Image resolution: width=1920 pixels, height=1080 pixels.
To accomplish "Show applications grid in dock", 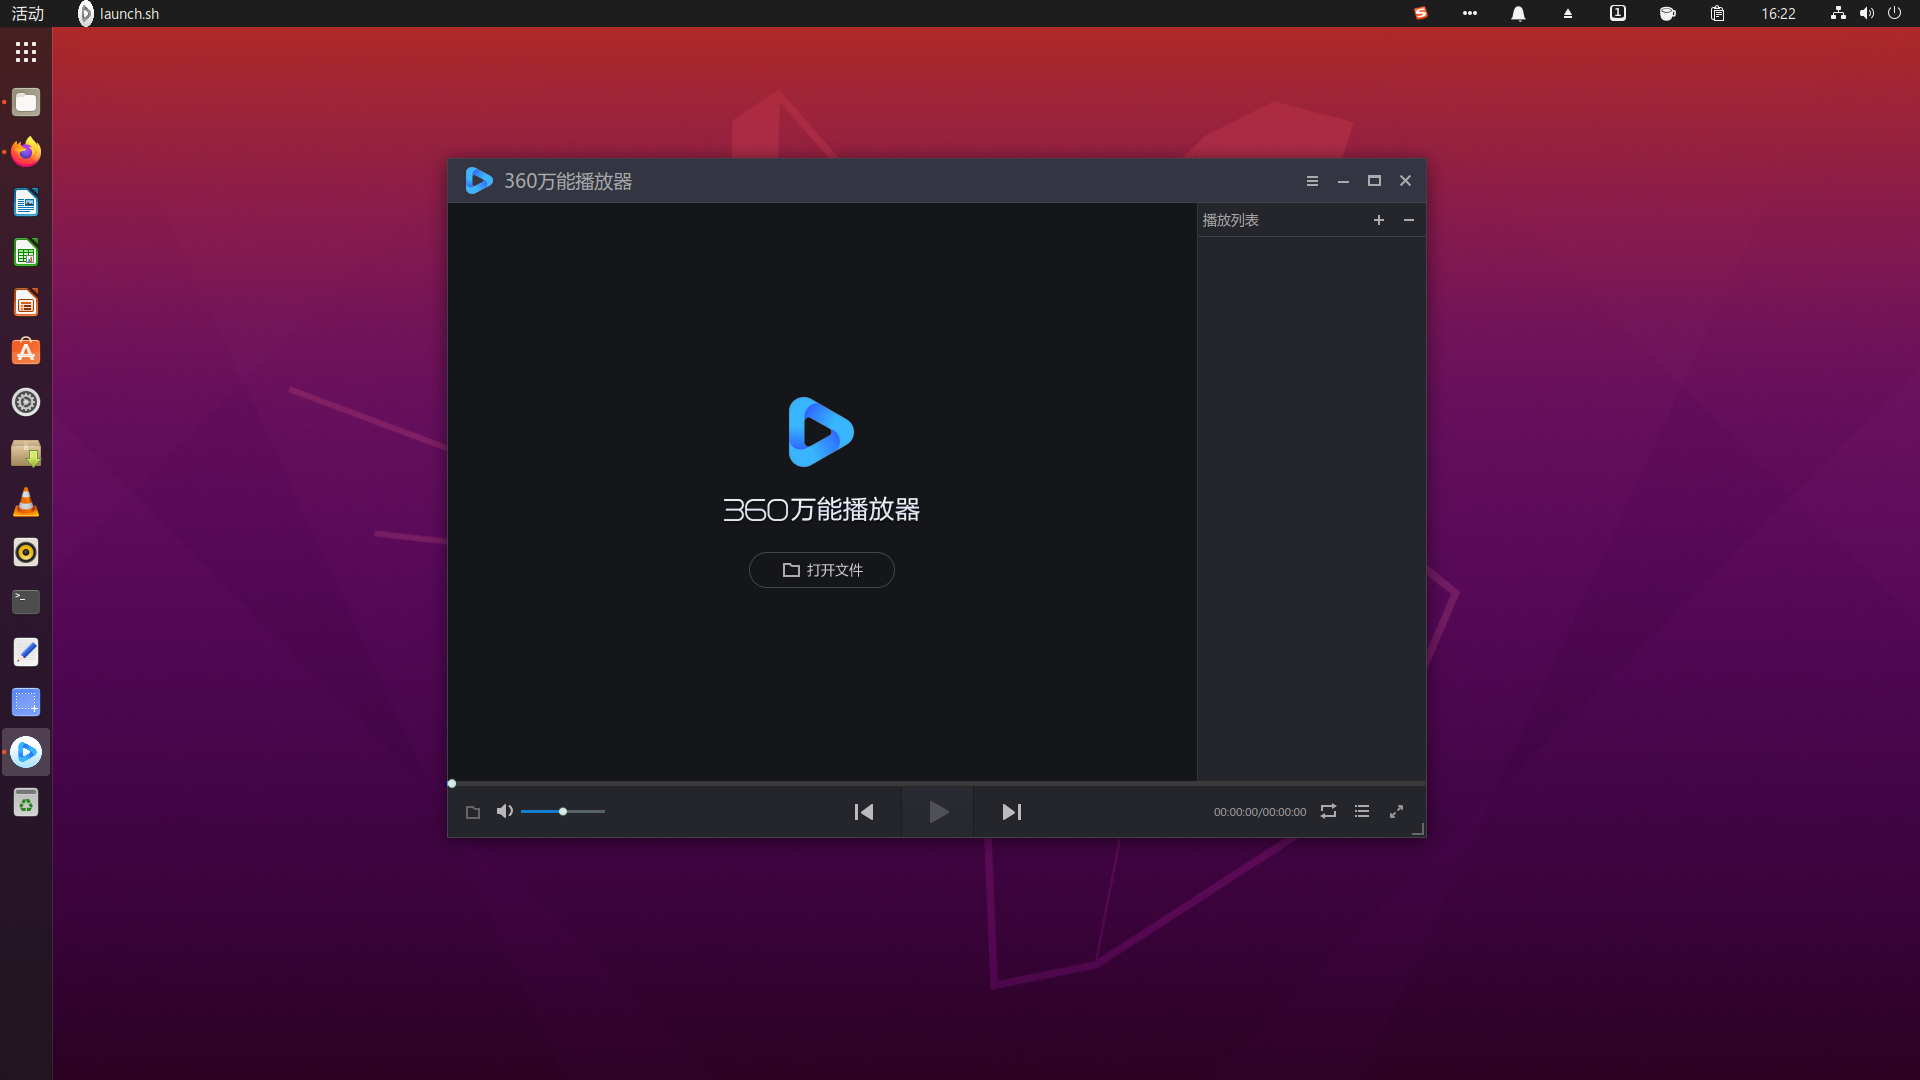I will point(26,52).
